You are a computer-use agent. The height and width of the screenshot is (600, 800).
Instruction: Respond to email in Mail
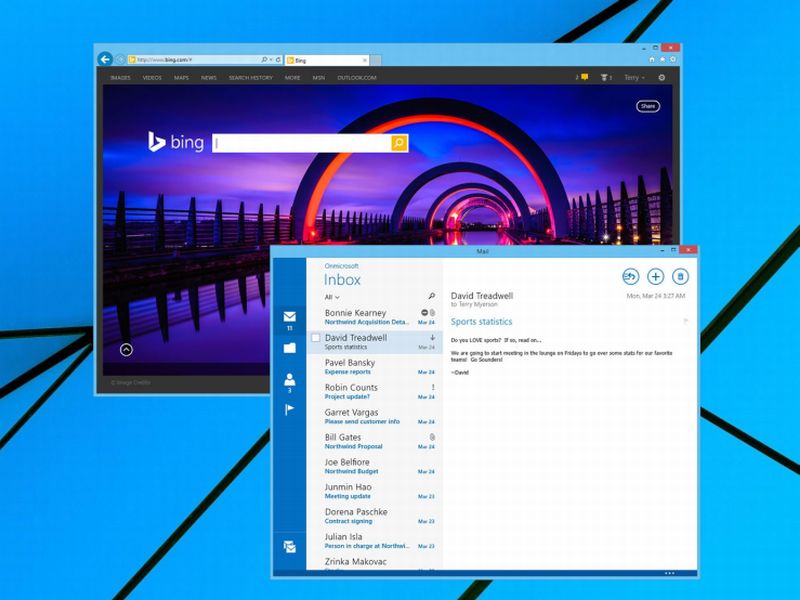(x=631, y=277)
